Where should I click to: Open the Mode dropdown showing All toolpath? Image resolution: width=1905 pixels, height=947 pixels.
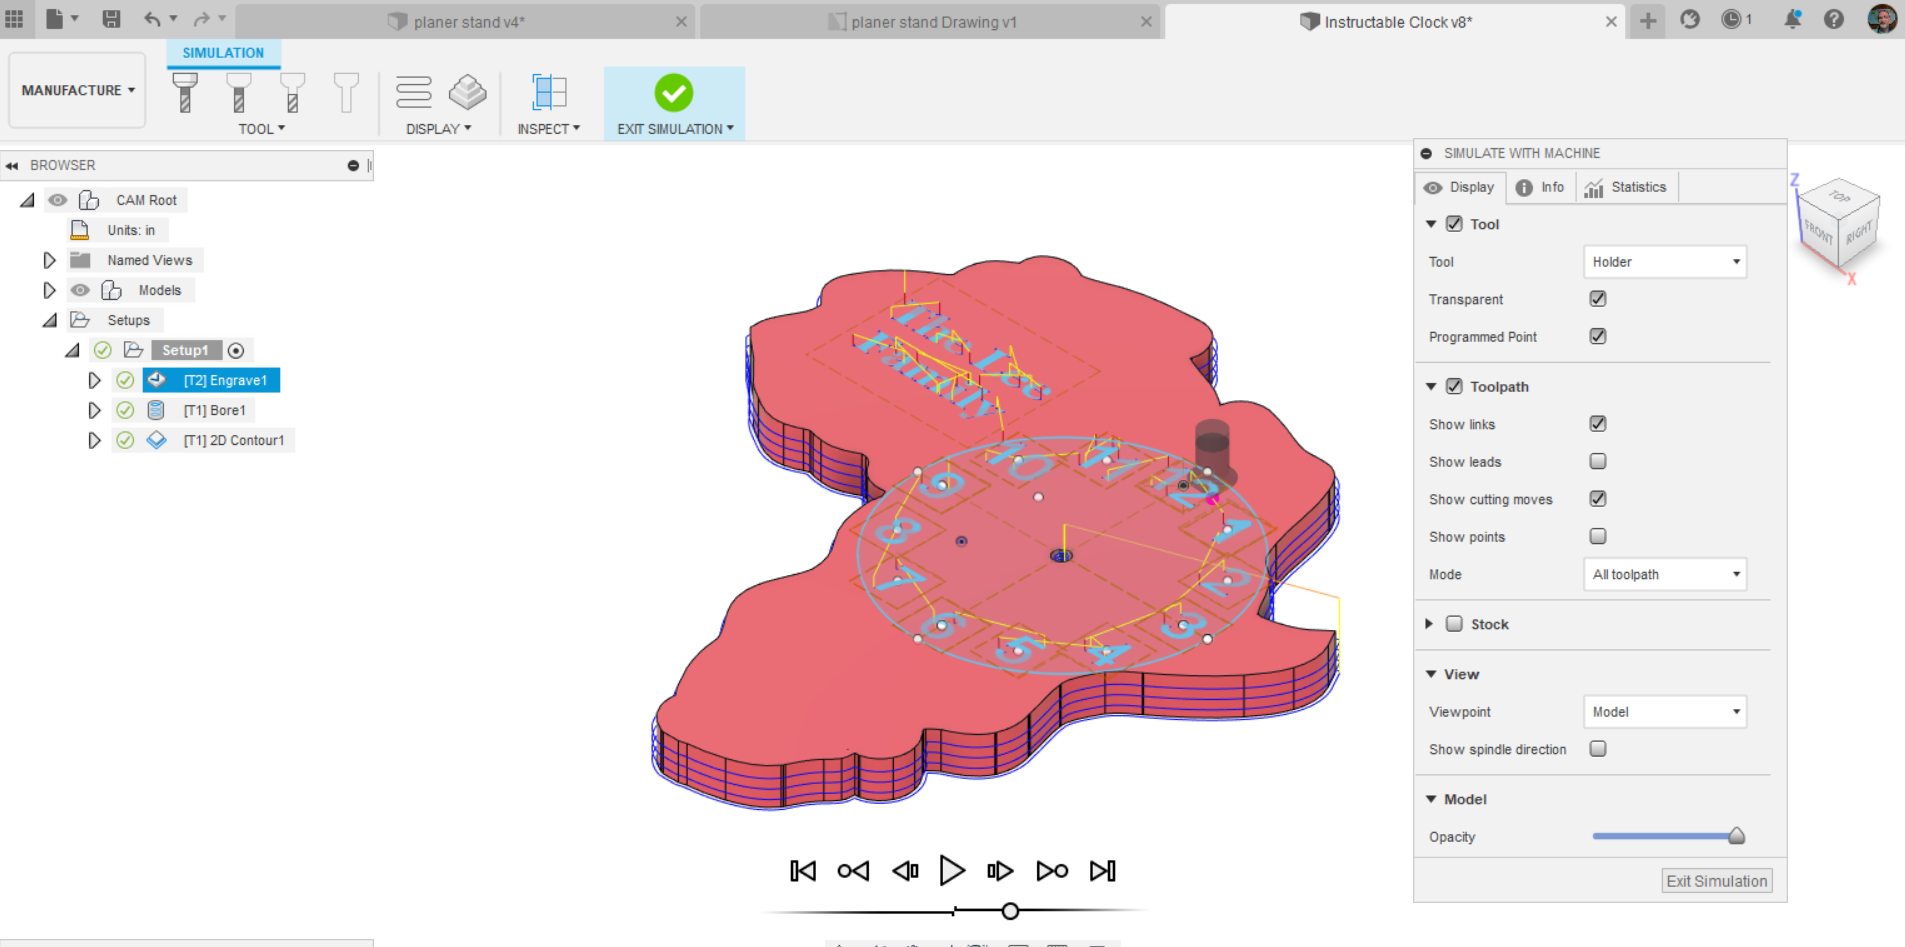click(x=1665, y=574)
